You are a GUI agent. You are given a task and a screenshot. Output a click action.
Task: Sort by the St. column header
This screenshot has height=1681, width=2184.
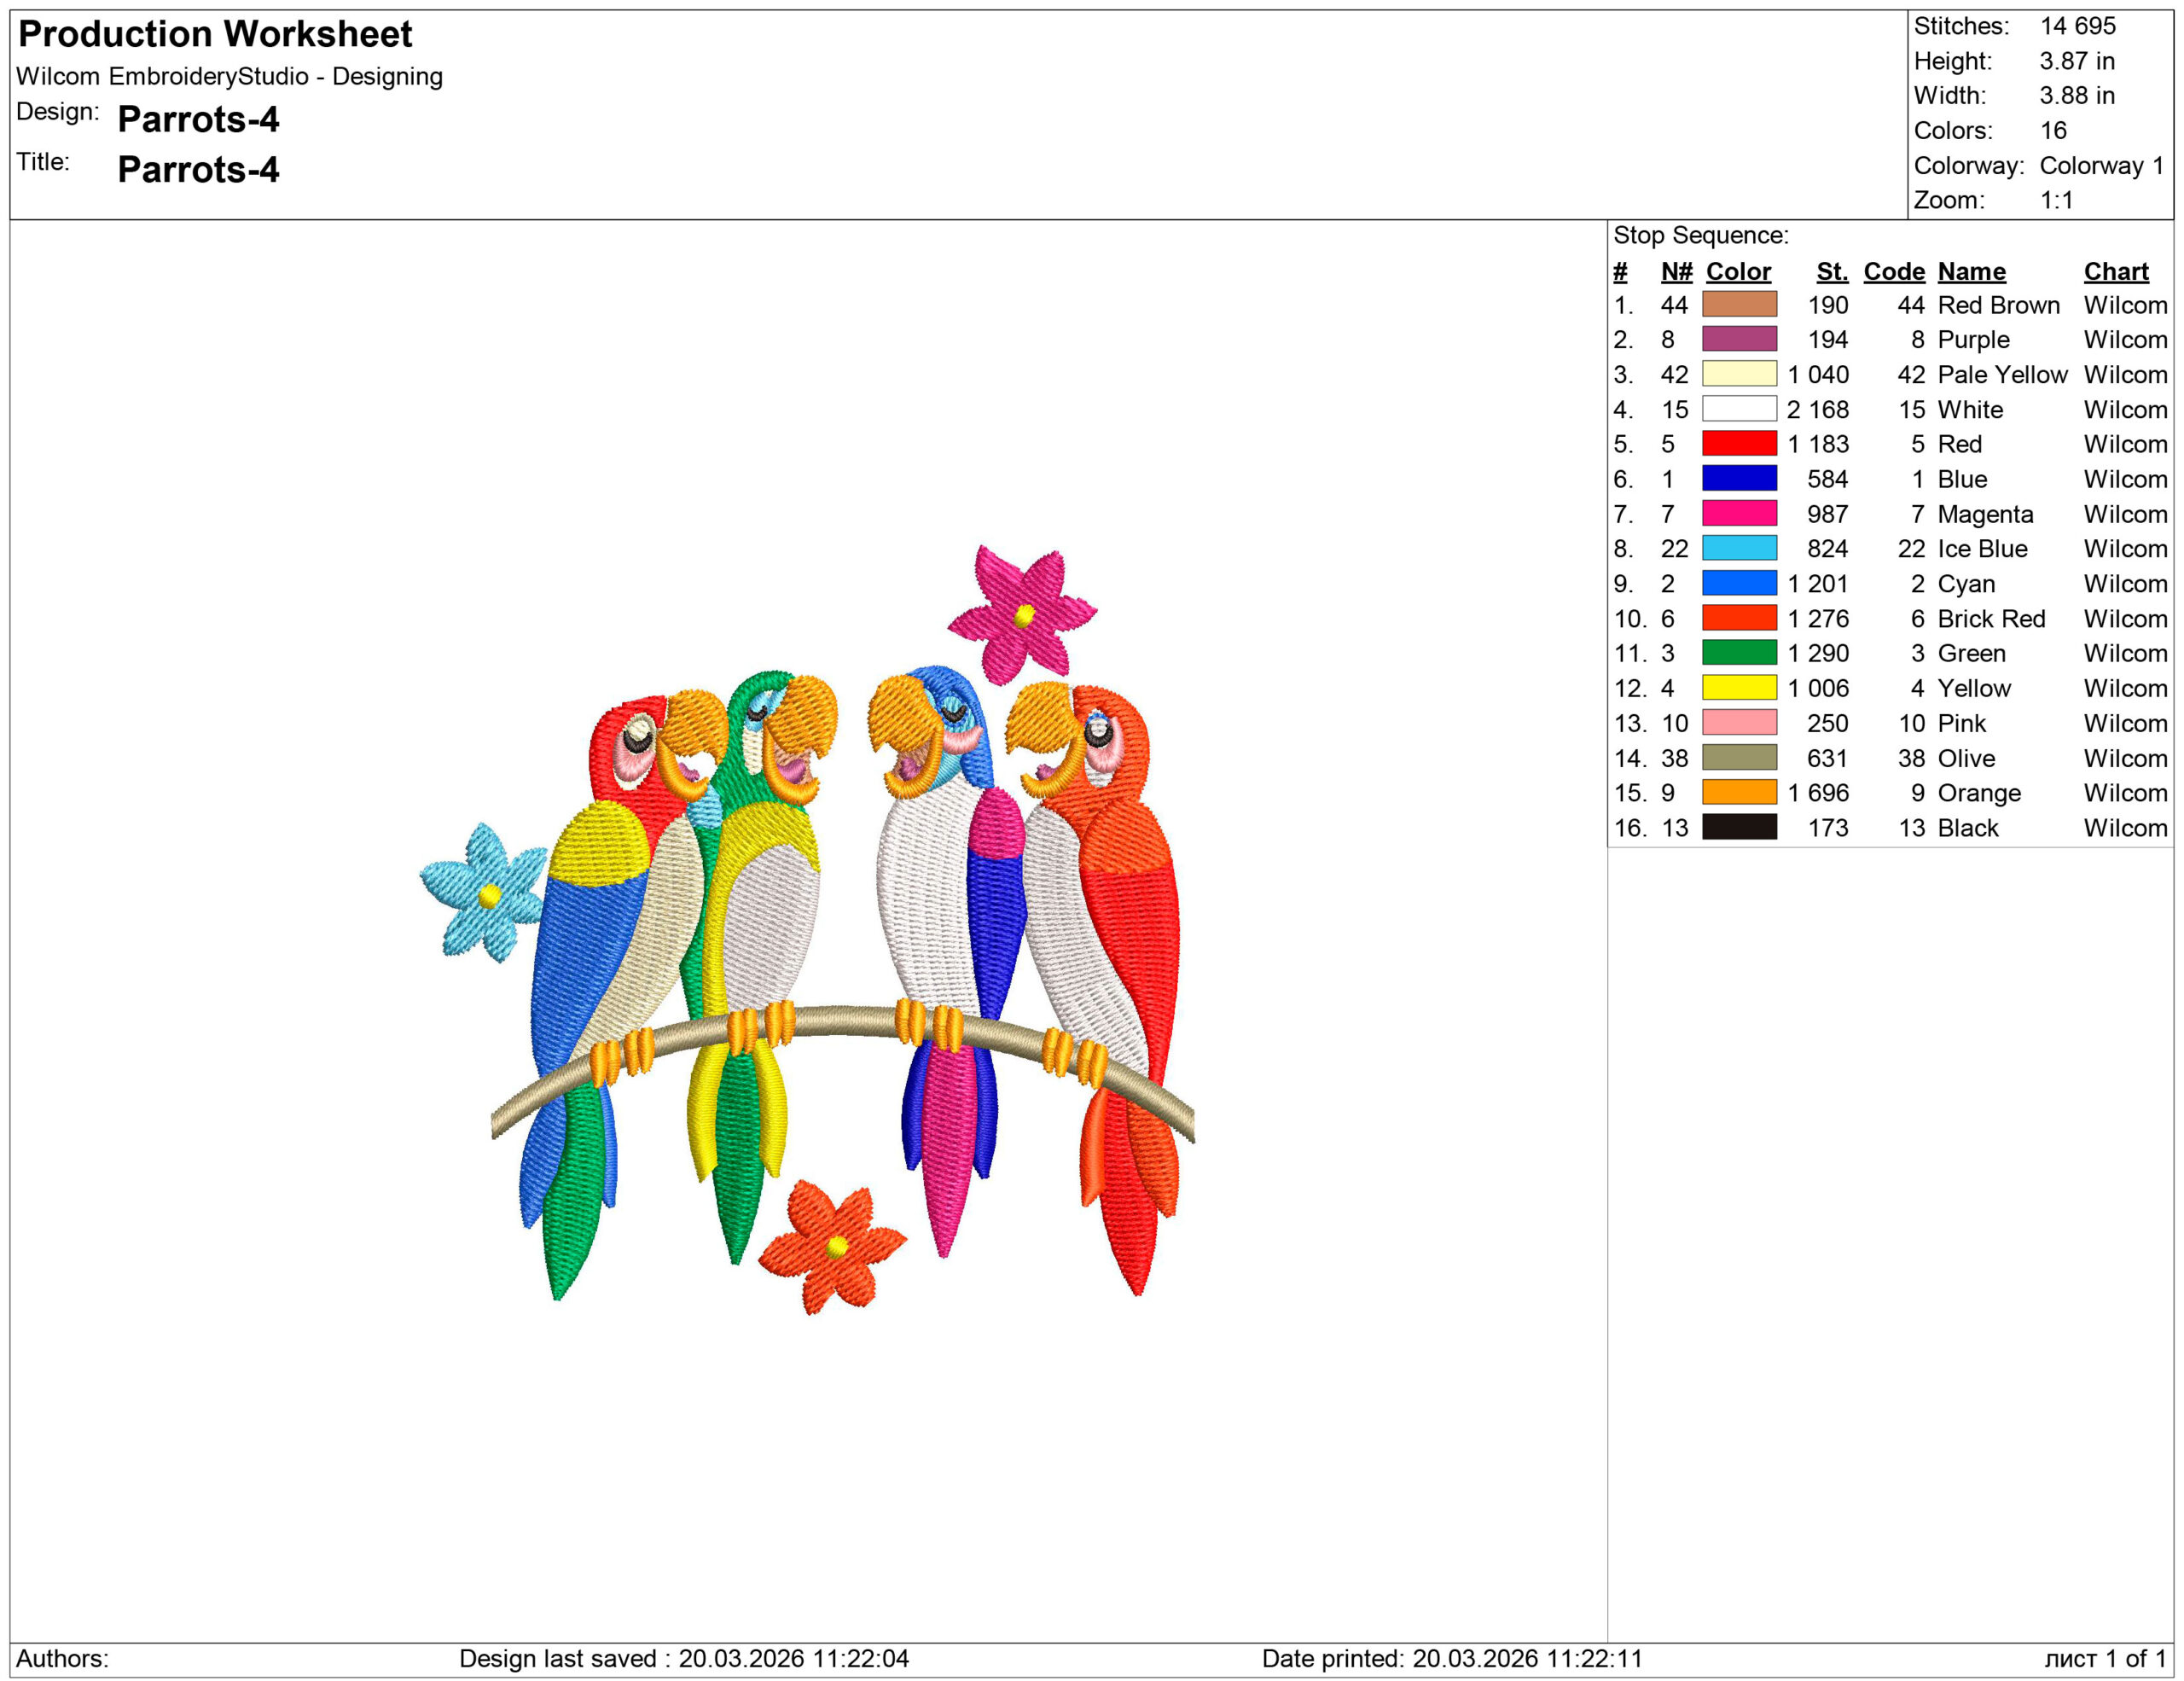tap(1833, 271)
